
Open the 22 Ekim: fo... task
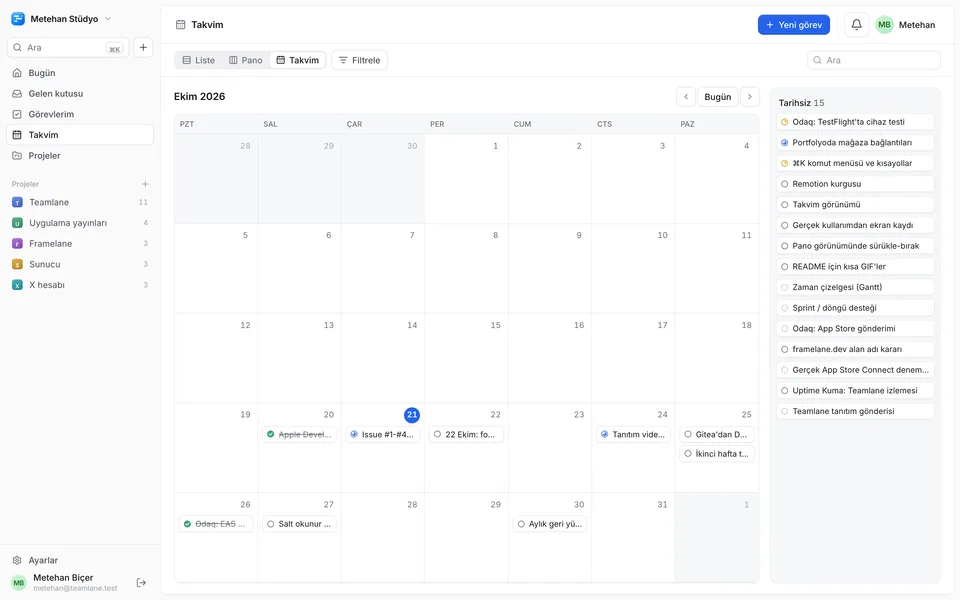point(466,434)
